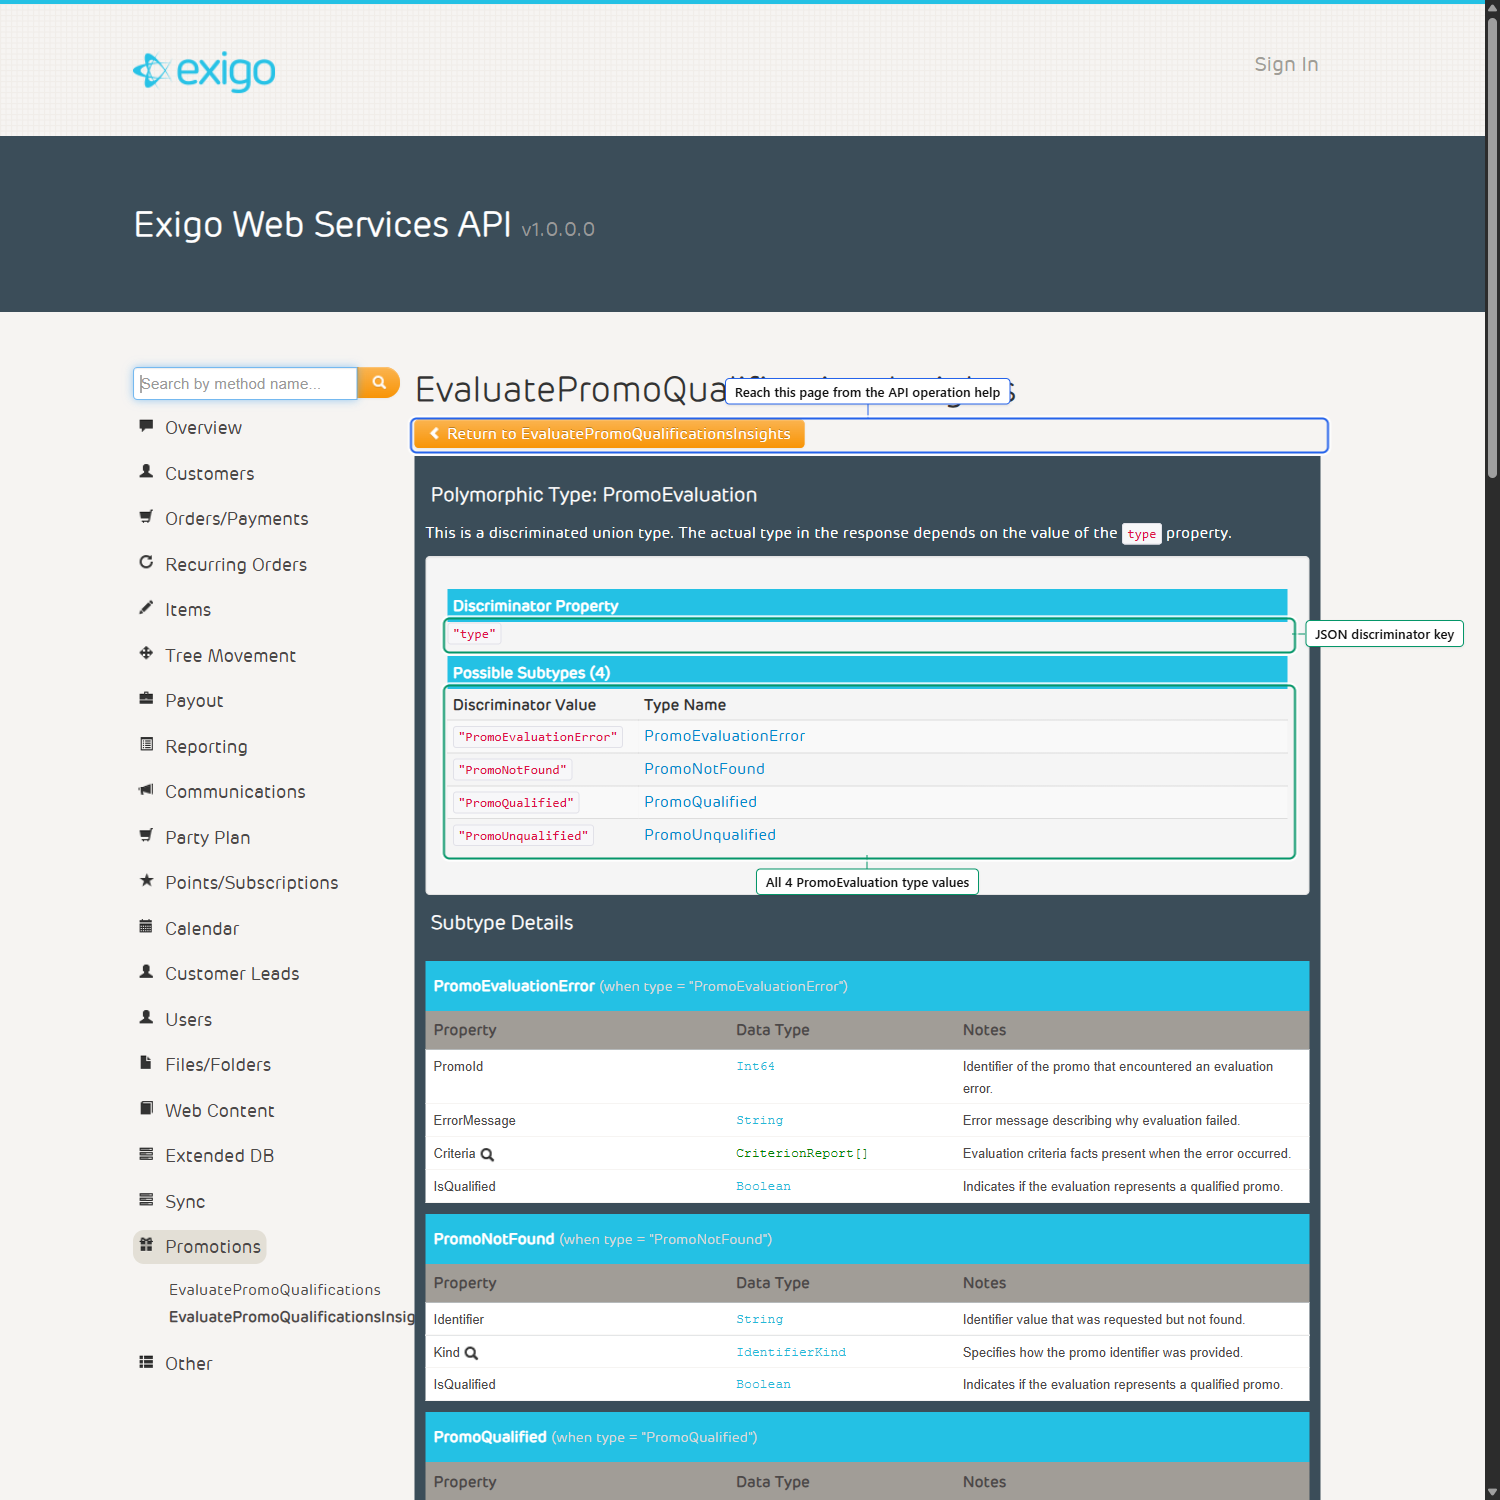Click the Int64 data type for PromoId
The image size is (1500, 1500).
[x=755, y=1066]
